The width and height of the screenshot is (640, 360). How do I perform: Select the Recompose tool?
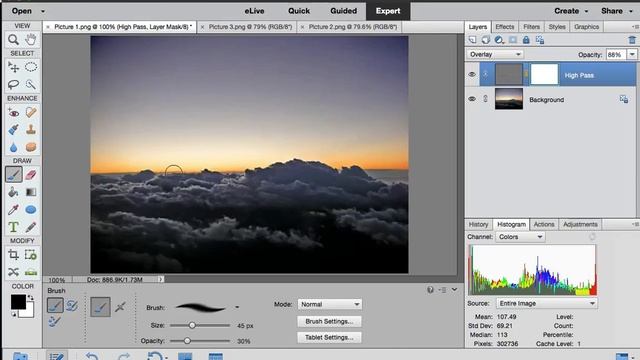(x=31, y=255)
